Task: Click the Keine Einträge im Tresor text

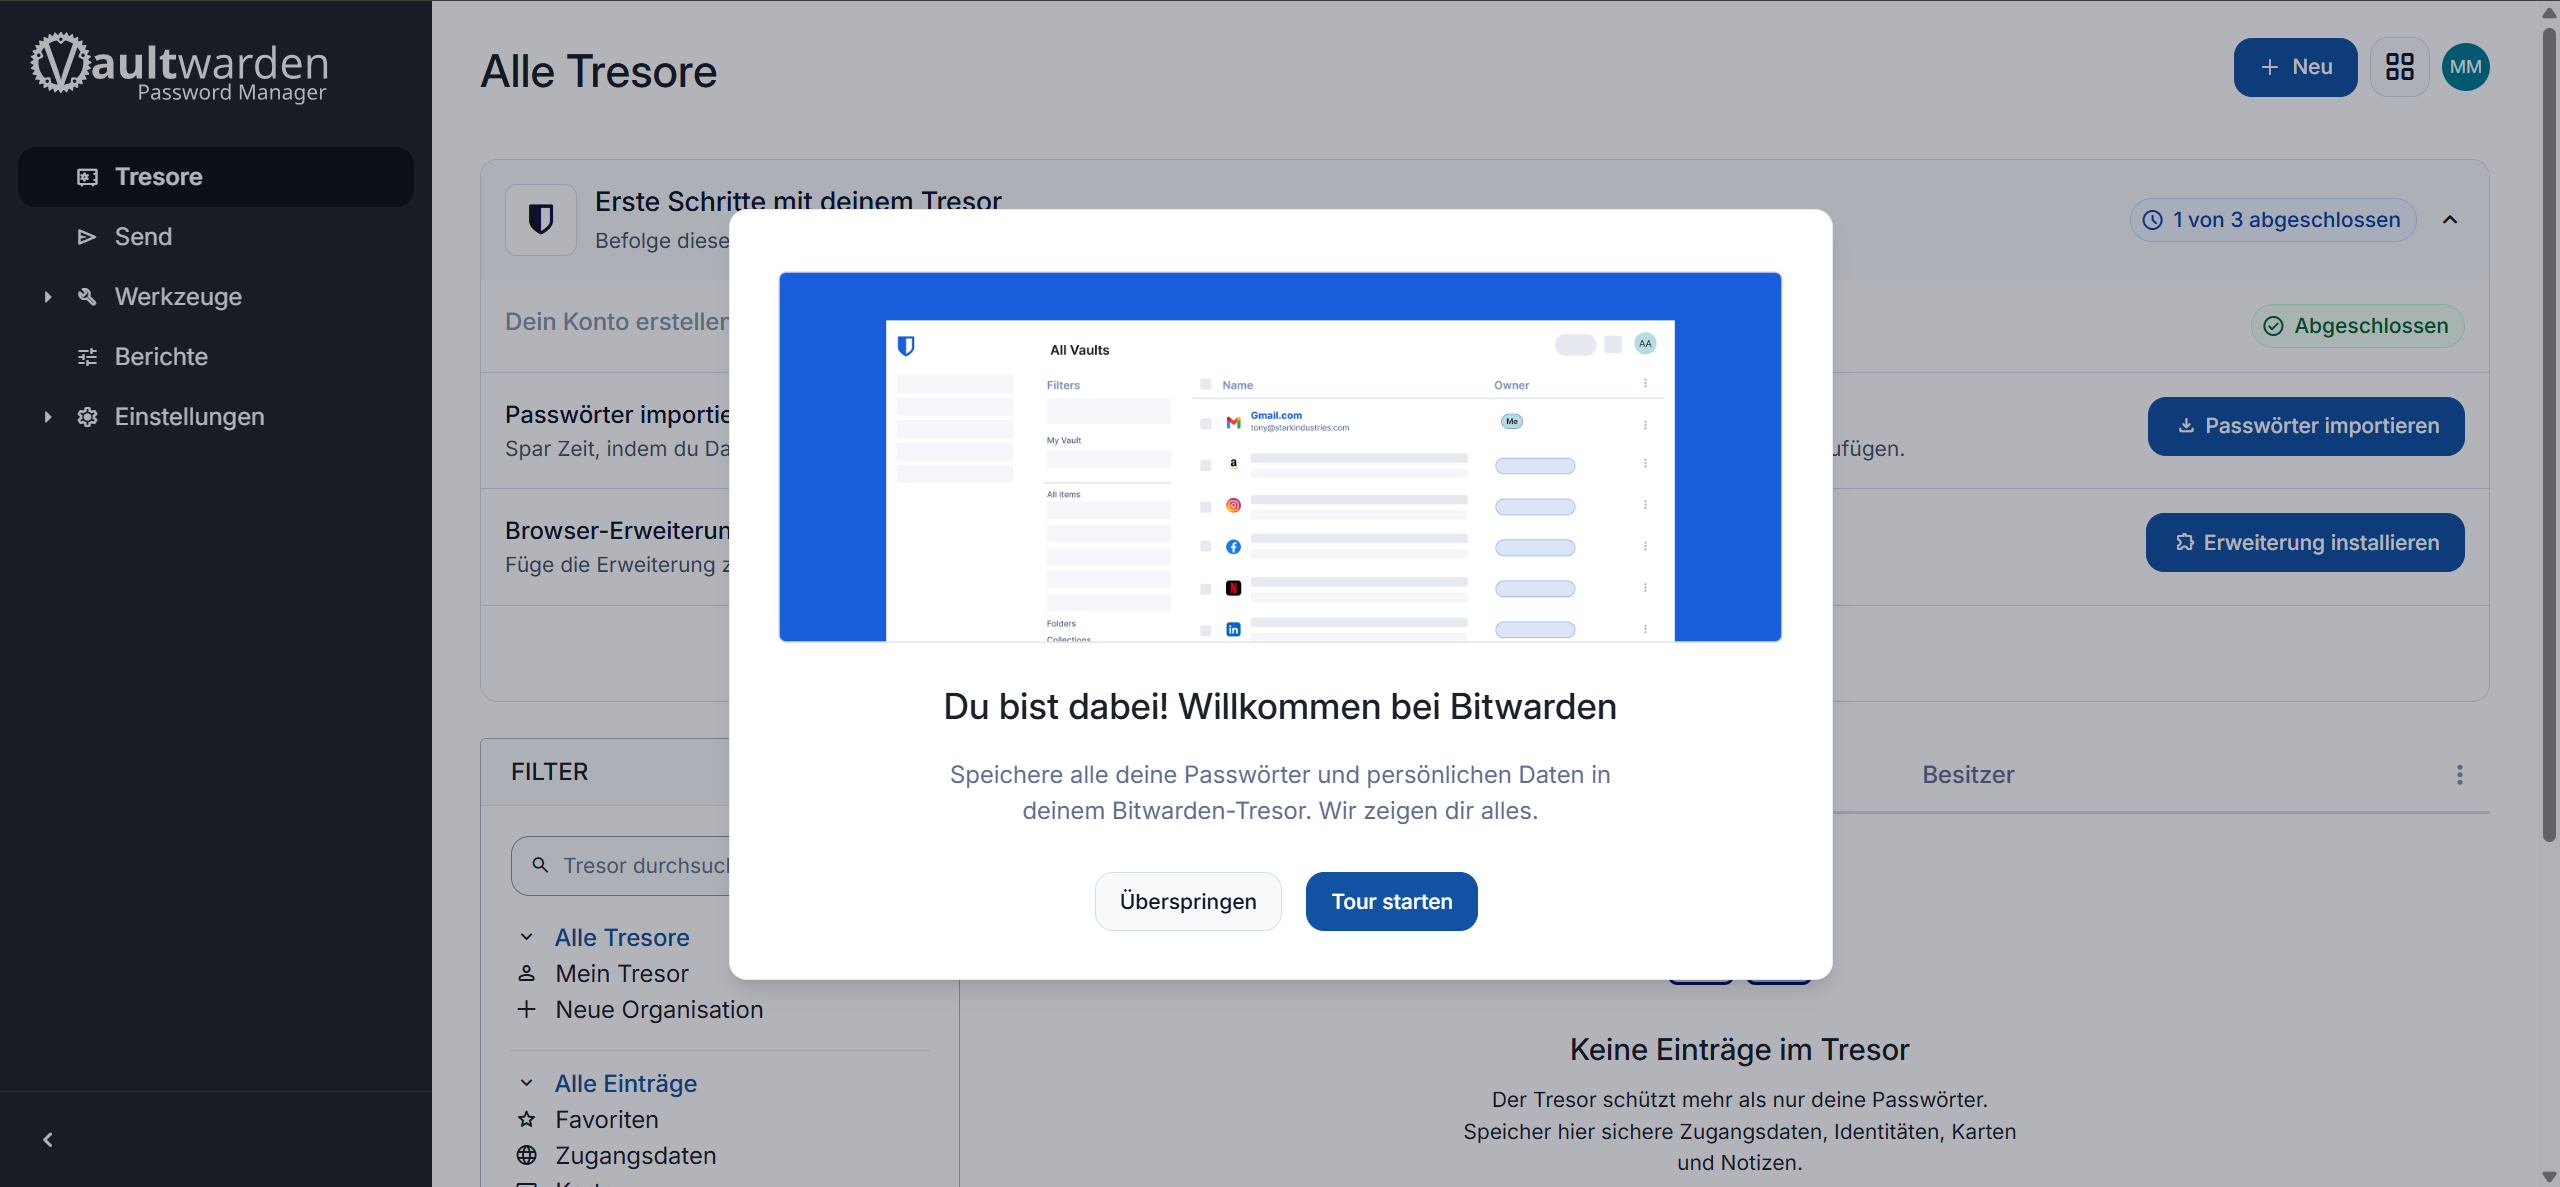Action: coord(1740,1049)
